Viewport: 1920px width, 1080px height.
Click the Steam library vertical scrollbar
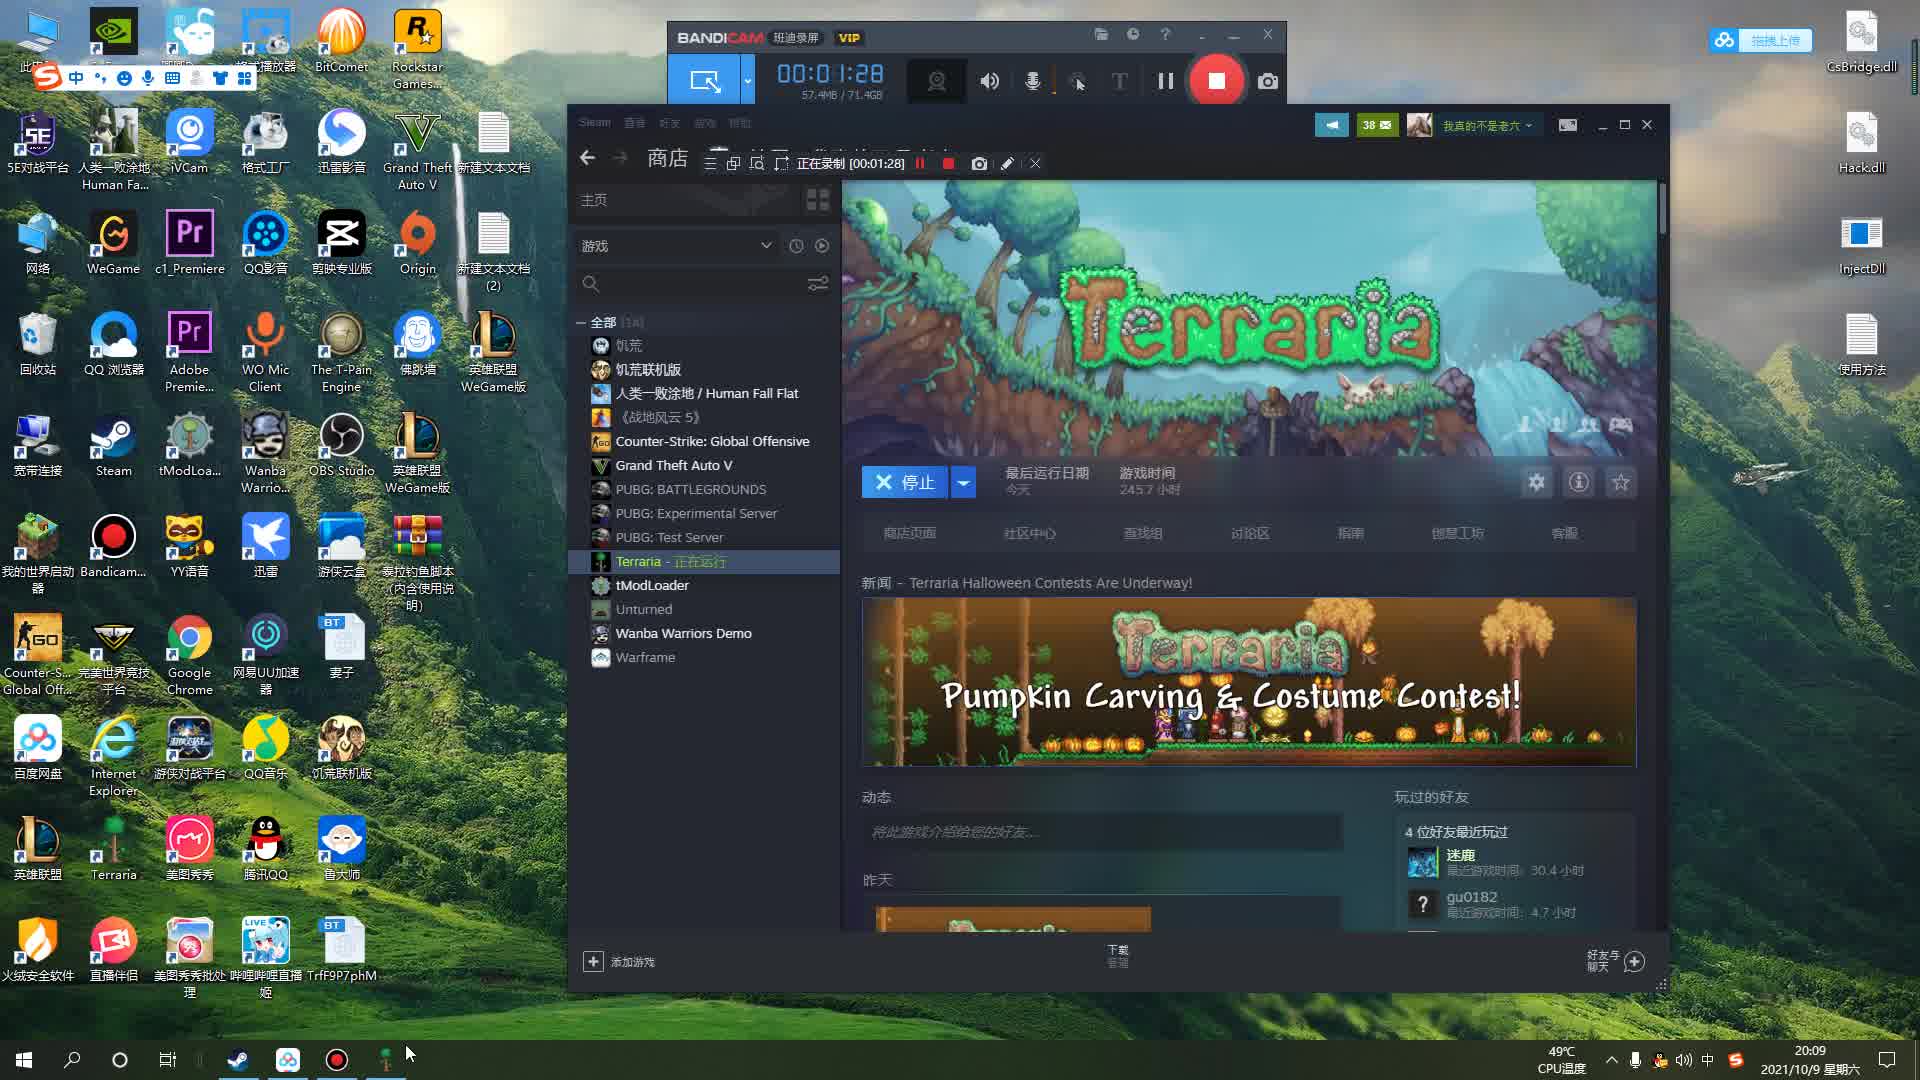(x=1662, y=208)
